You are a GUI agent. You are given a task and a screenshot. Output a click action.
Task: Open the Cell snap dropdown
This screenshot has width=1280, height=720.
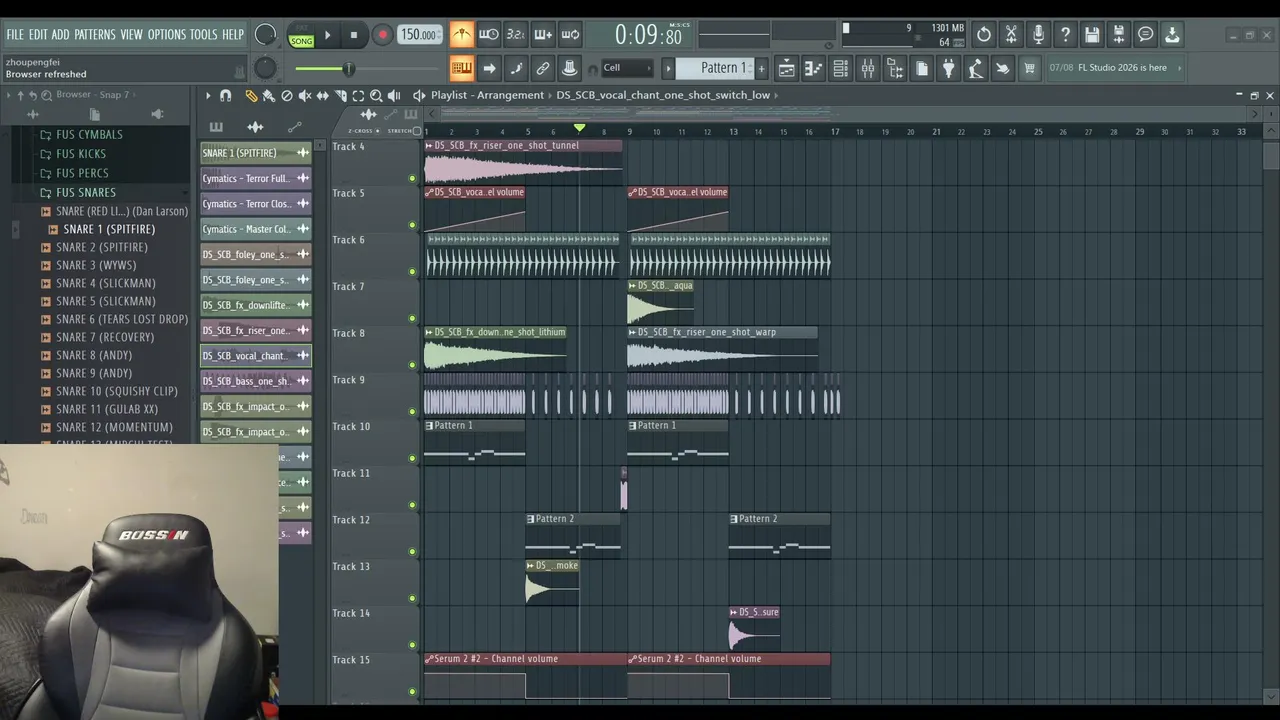627,68
